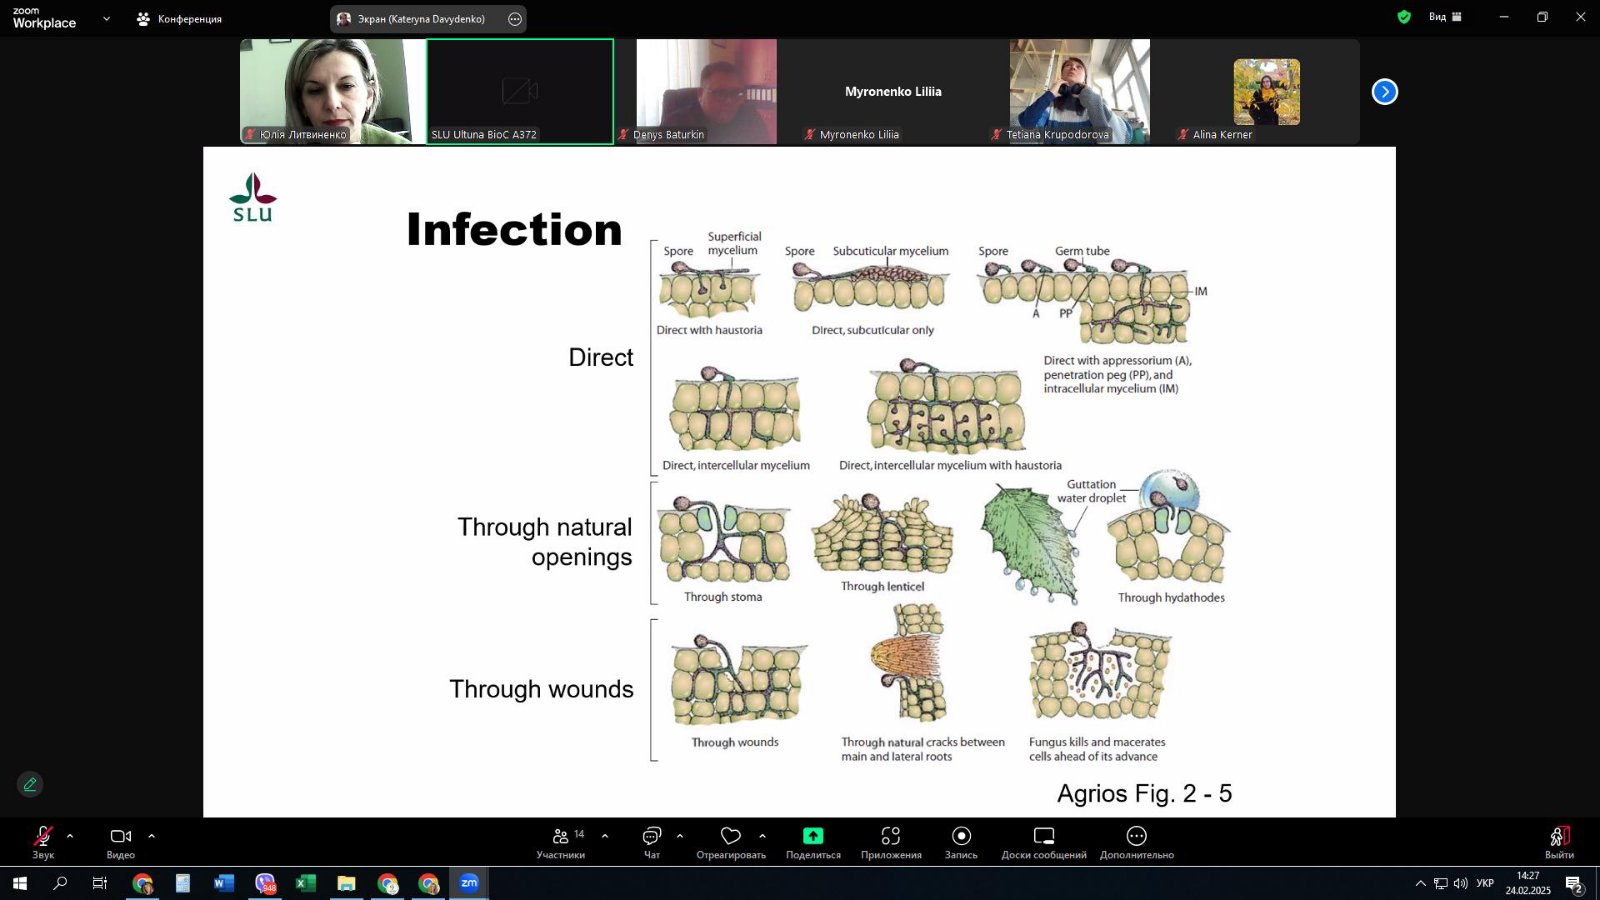Click the Конференция meeting tab
This screenshot has width=1600, height=900.
(x=180, y=19)
